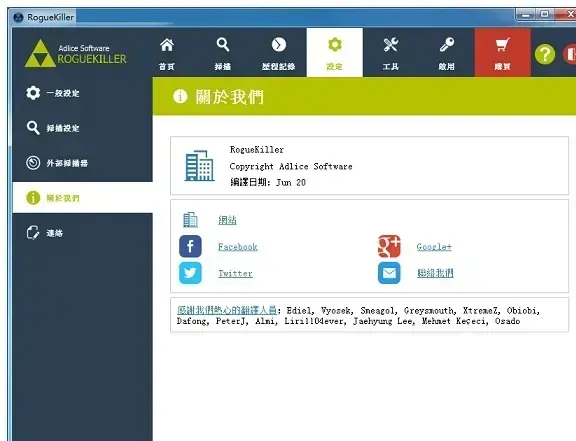Select 關於我們 about us in sidebar

click(83, 198)
